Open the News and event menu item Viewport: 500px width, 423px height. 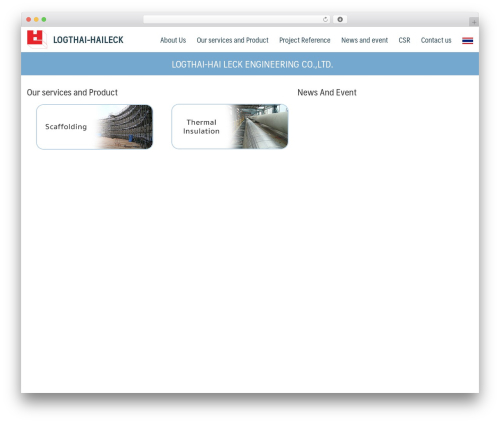364,40
